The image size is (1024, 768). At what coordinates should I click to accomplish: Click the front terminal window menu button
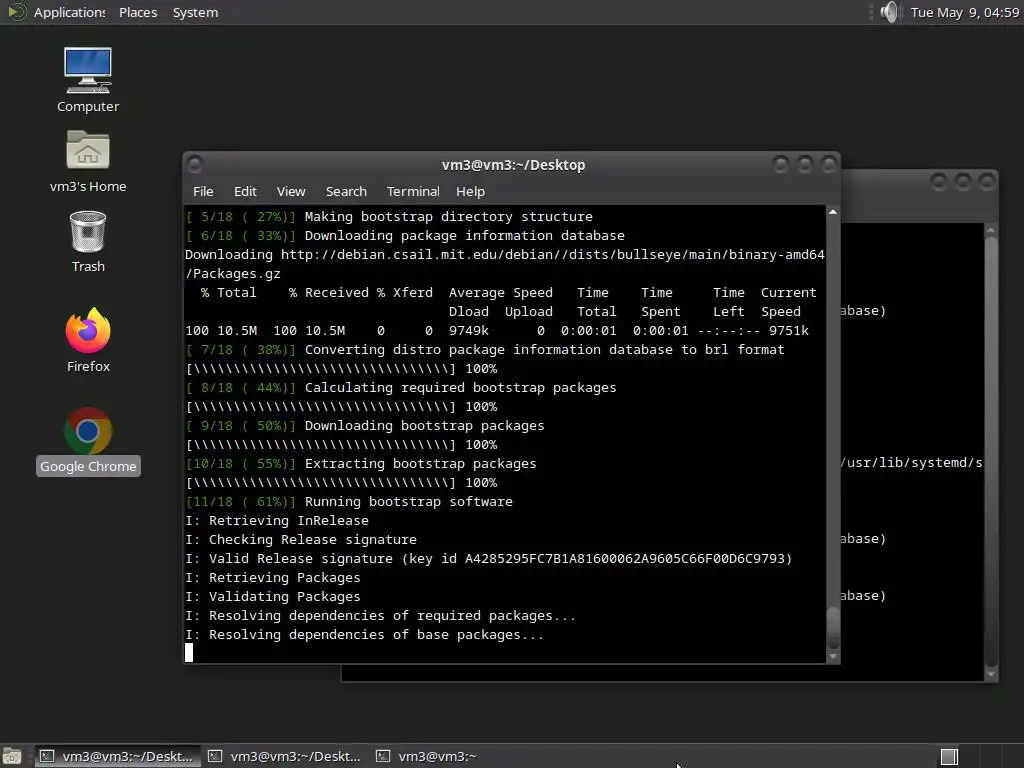tap(195, 164)
